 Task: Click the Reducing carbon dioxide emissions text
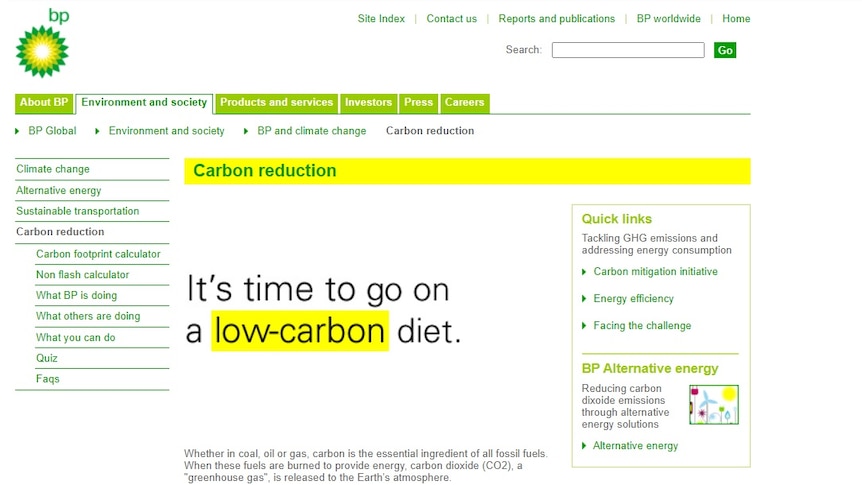tap(626, 406)
